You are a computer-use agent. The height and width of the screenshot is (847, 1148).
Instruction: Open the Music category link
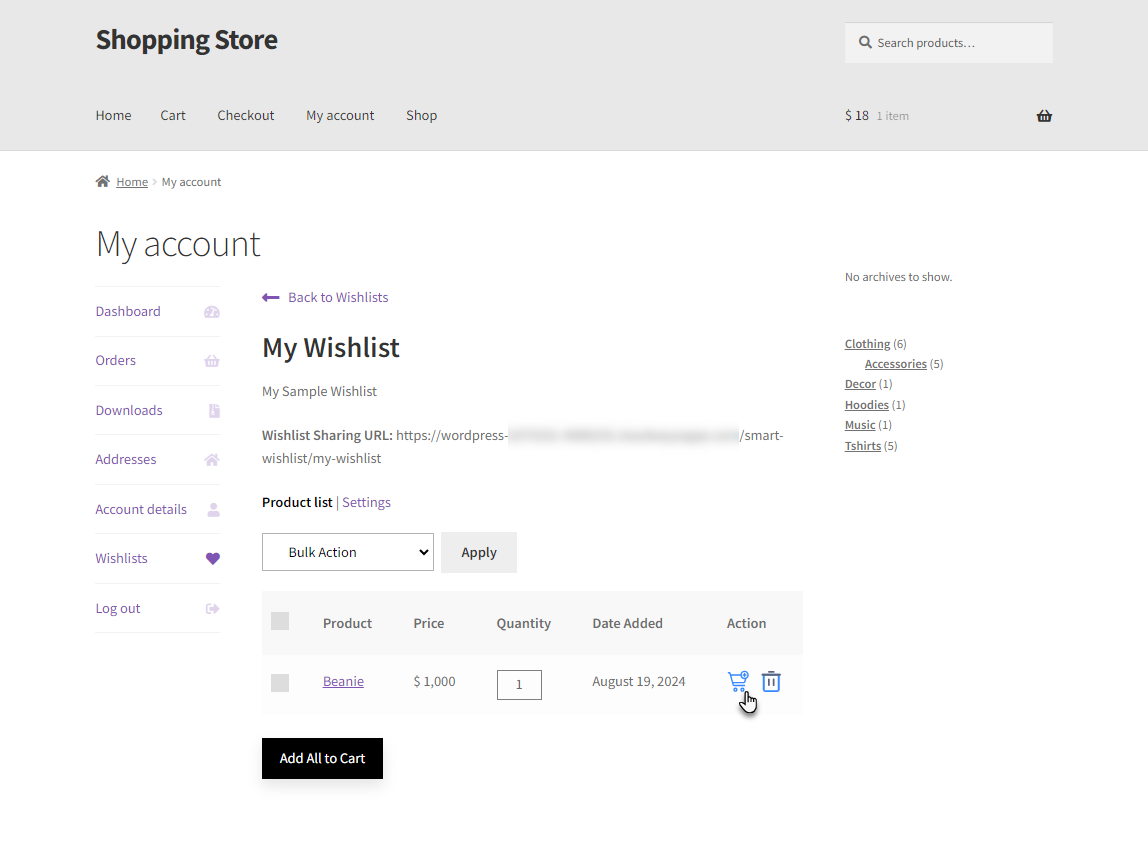coord(860,425)
